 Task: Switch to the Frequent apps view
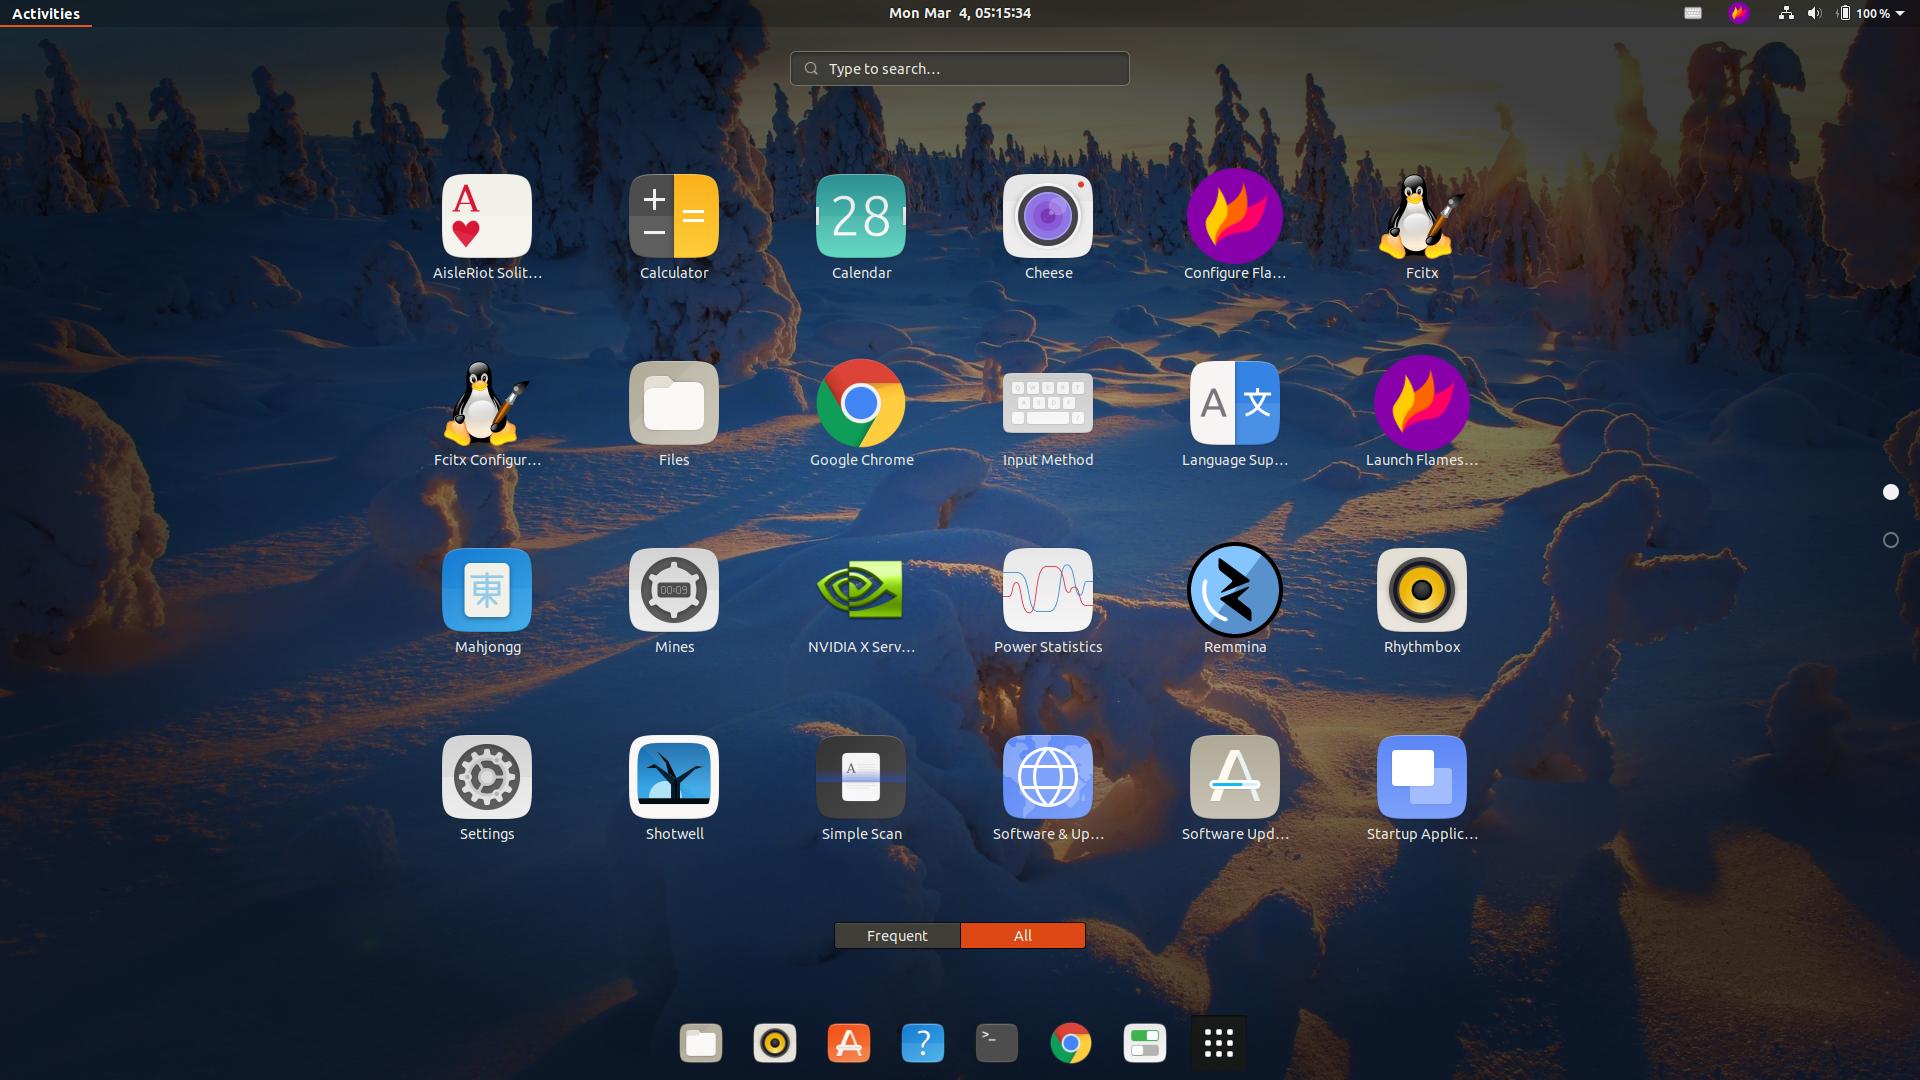(897, 935)
